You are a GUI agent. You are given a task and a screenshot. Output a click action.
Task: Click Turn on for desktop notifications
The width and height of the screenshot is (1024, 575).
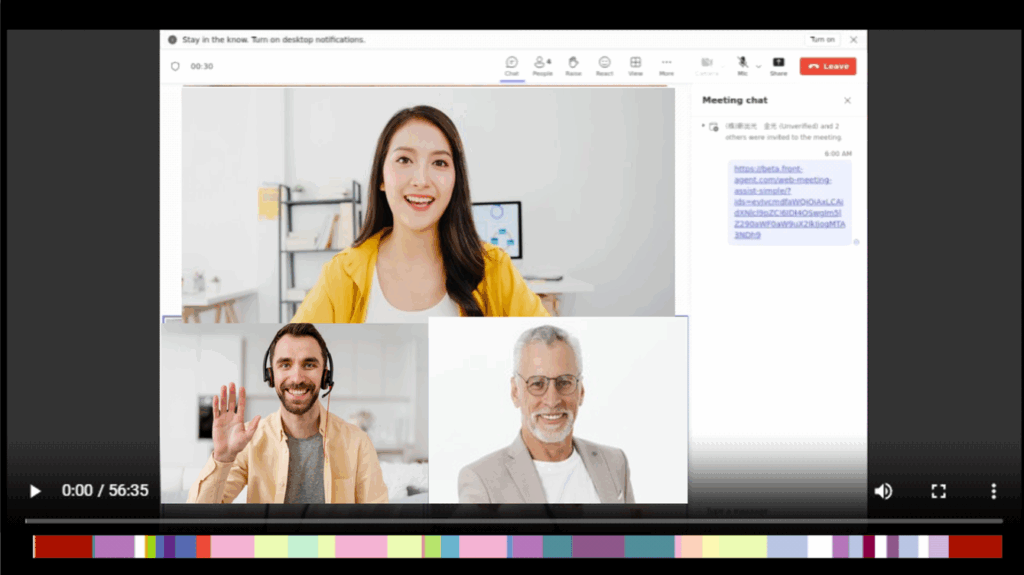[822, 39]
